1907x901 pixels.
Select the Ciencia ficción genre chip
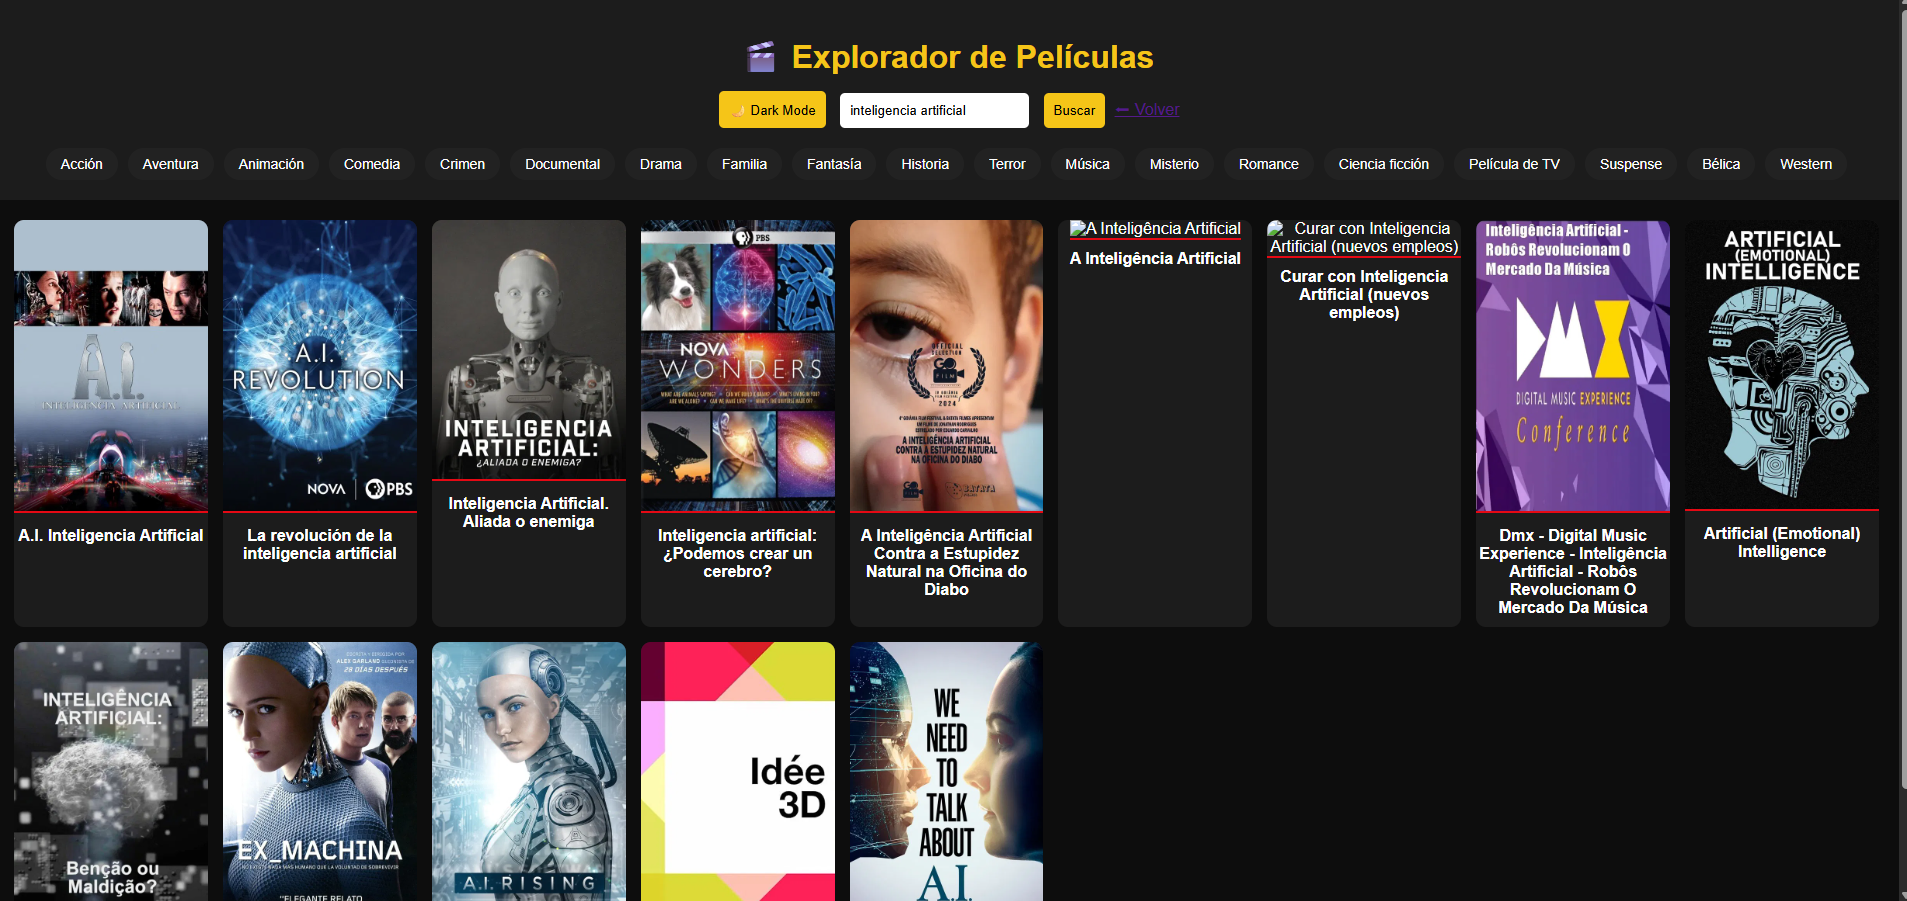[x=1384, y=164]
